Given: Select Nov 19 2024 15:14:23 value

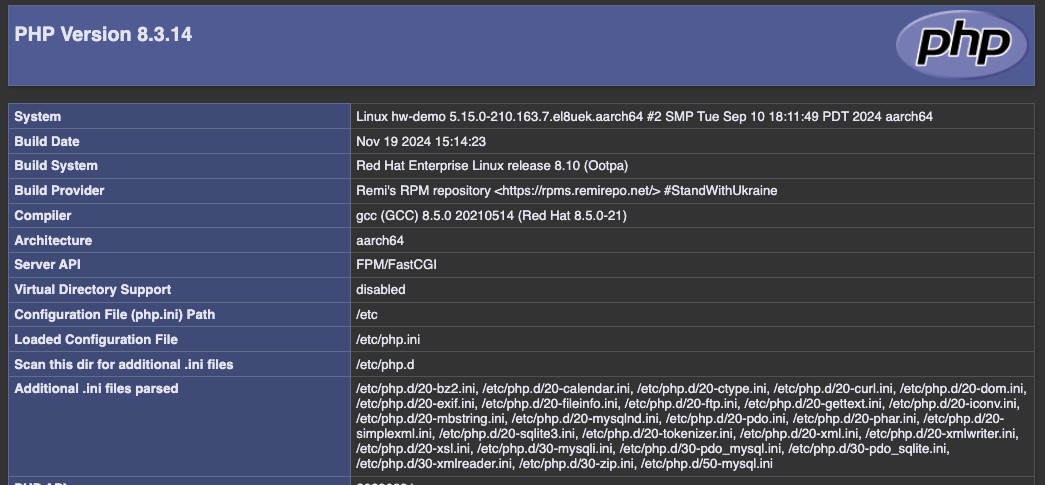Looking at the screenshot, I should (421, 141).
